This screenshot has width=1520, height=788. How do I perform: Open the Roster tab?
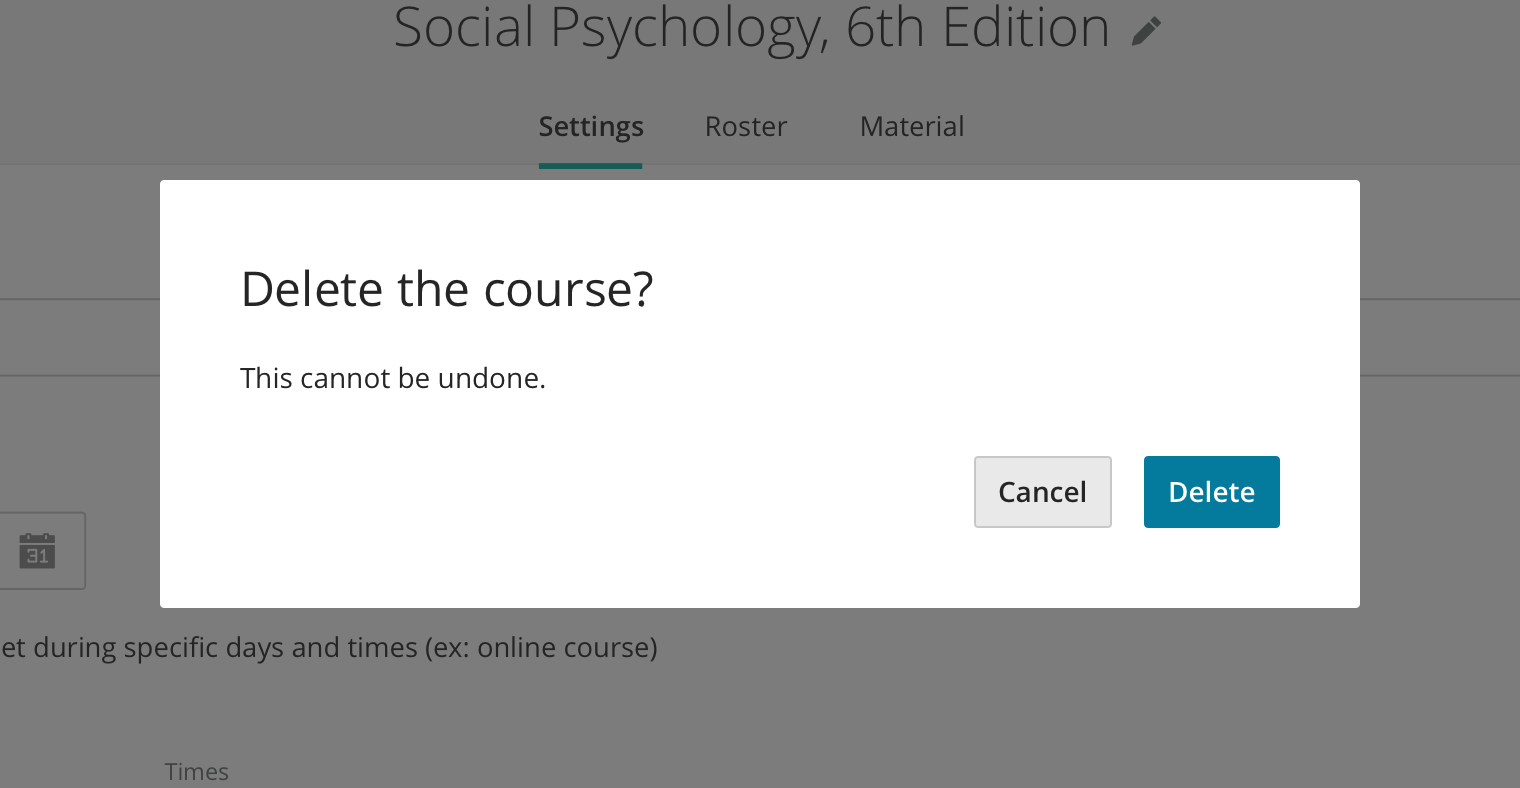point(746,127)
